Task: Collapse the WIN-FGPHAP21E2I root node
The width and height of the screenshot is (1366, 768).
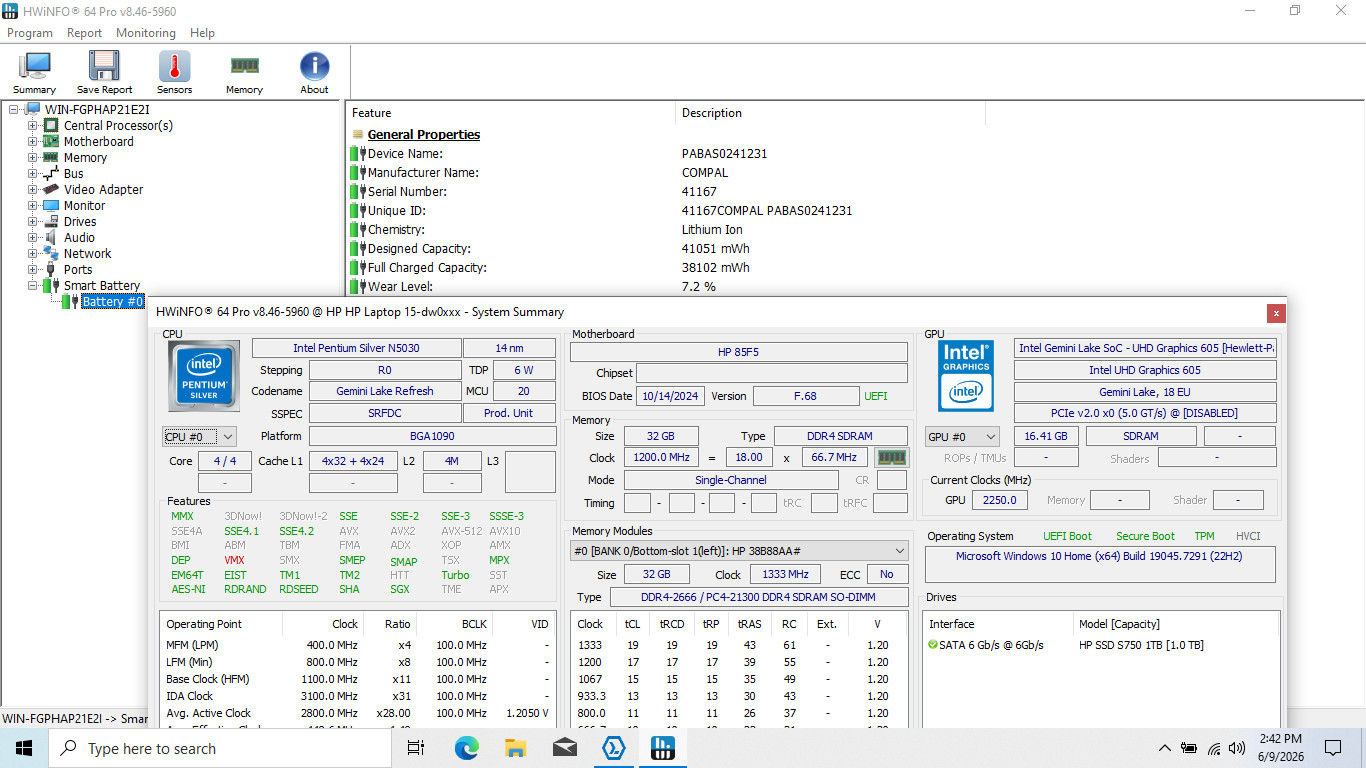Action: tap(14, 109)
